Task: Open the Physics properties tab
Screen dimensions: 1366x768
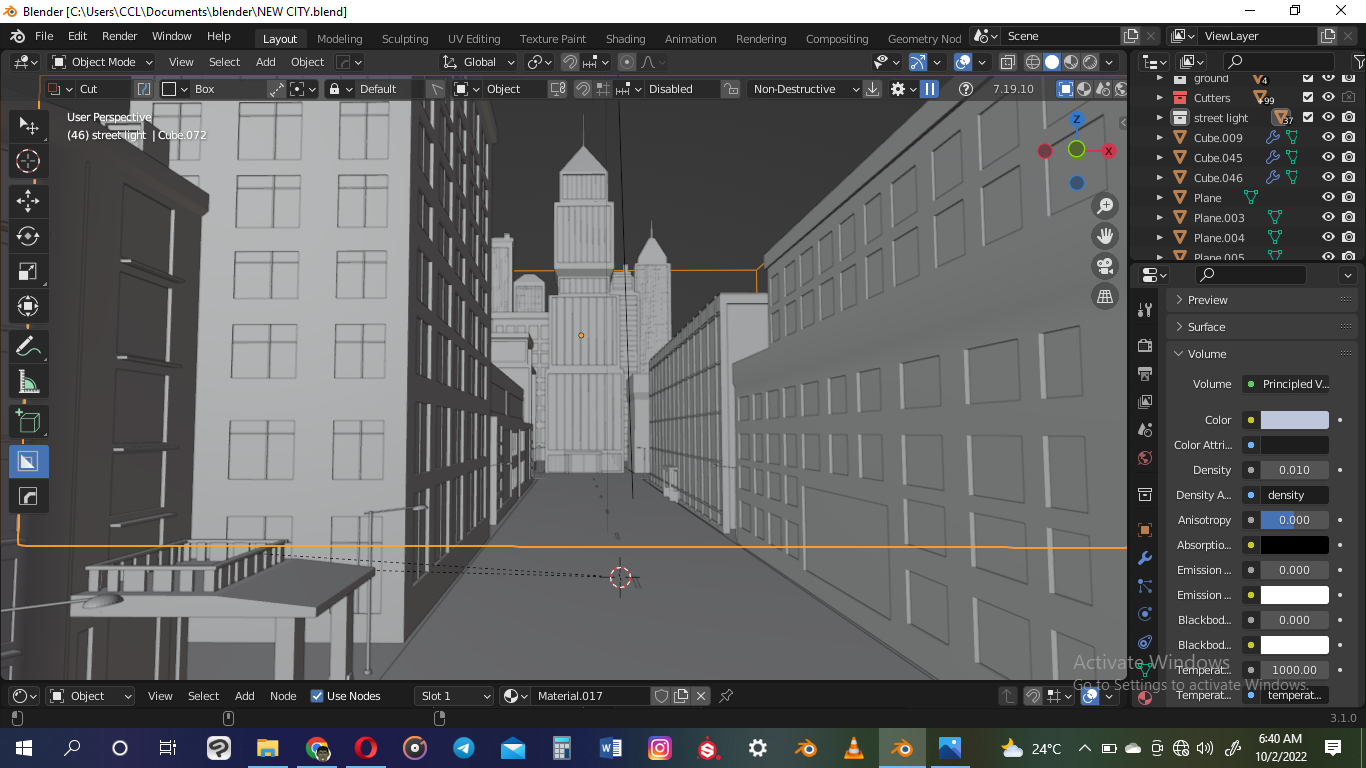Action: (1145, 614)
